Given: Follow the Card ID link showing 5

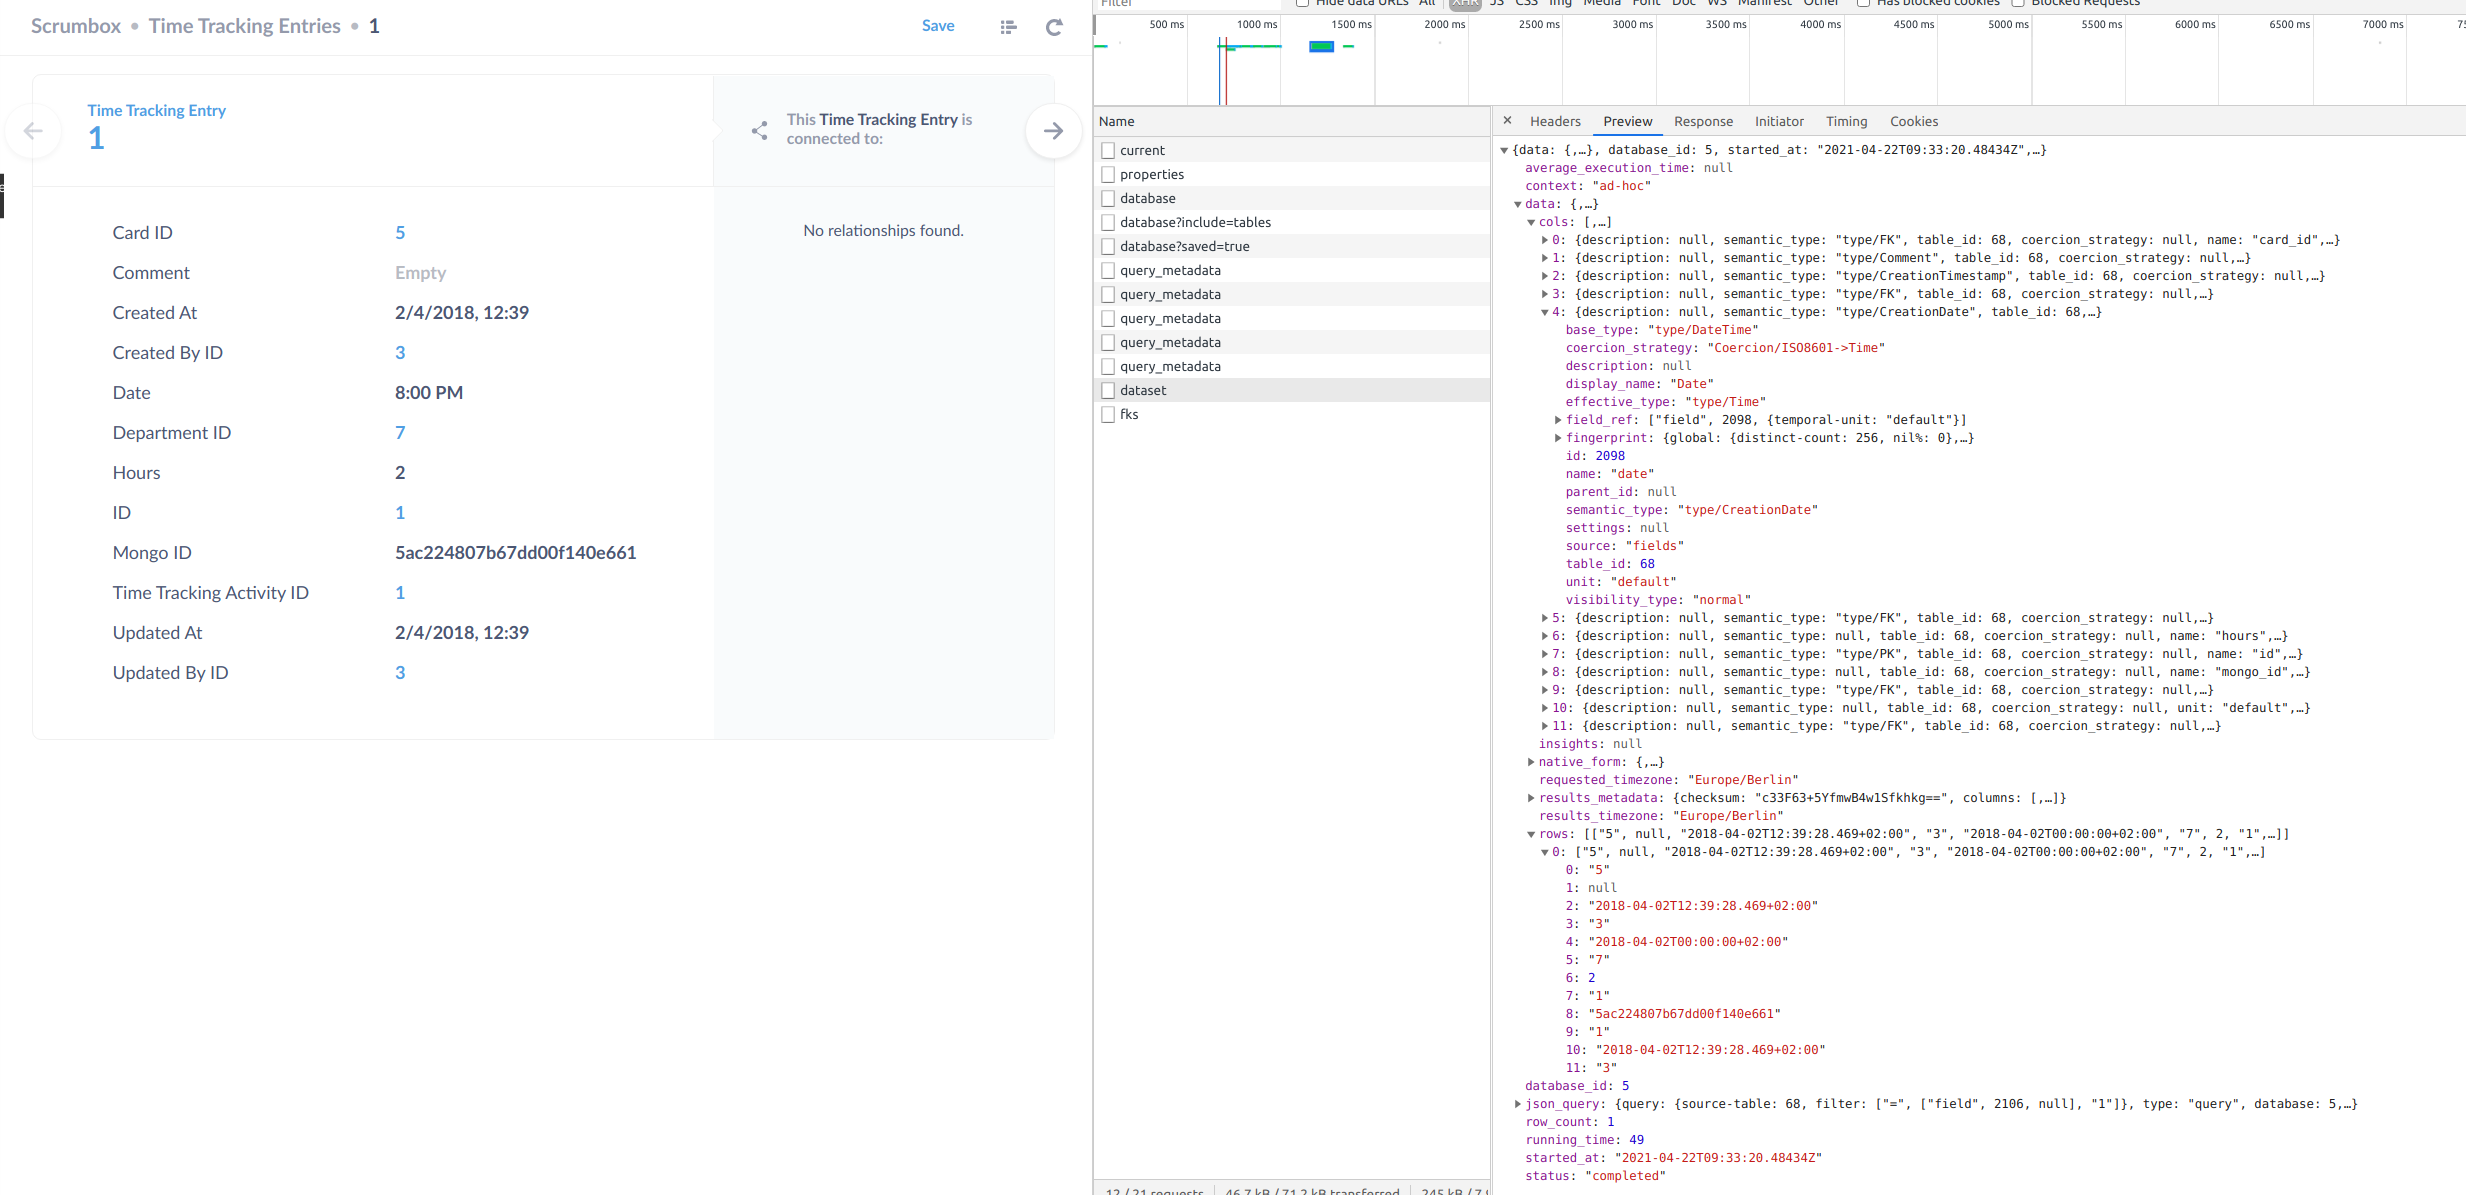Looking at the screenshot, I should [400, 232].
